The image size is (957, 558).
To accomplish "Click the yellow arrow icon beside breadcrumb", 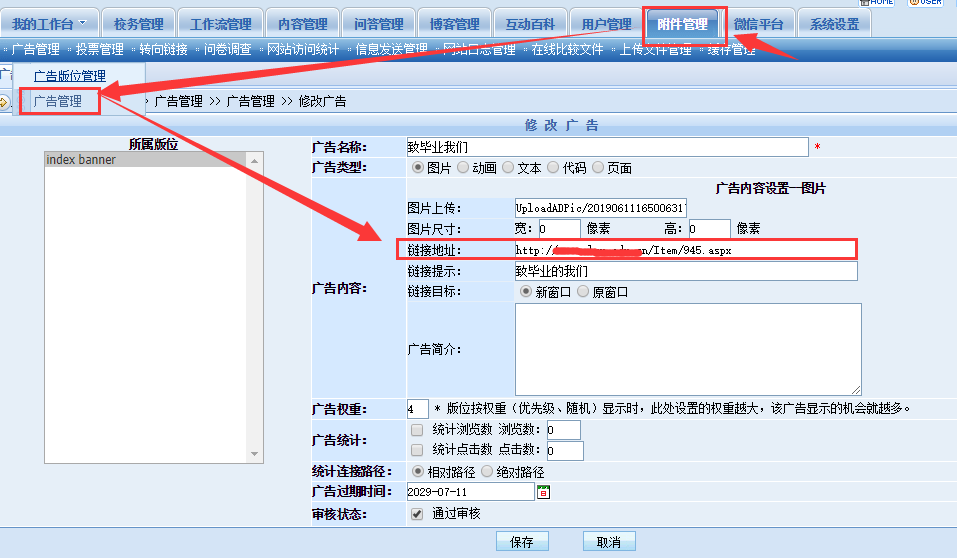I will coord(4,101).
